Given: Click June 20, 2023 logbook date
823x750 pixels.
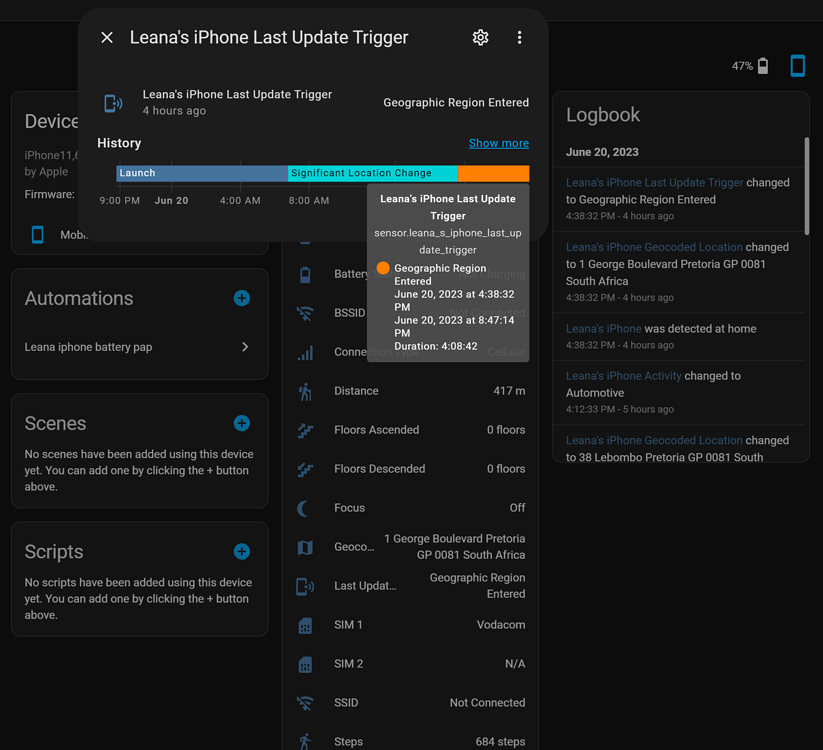Looking at the screenshot, I should [602, 152].
